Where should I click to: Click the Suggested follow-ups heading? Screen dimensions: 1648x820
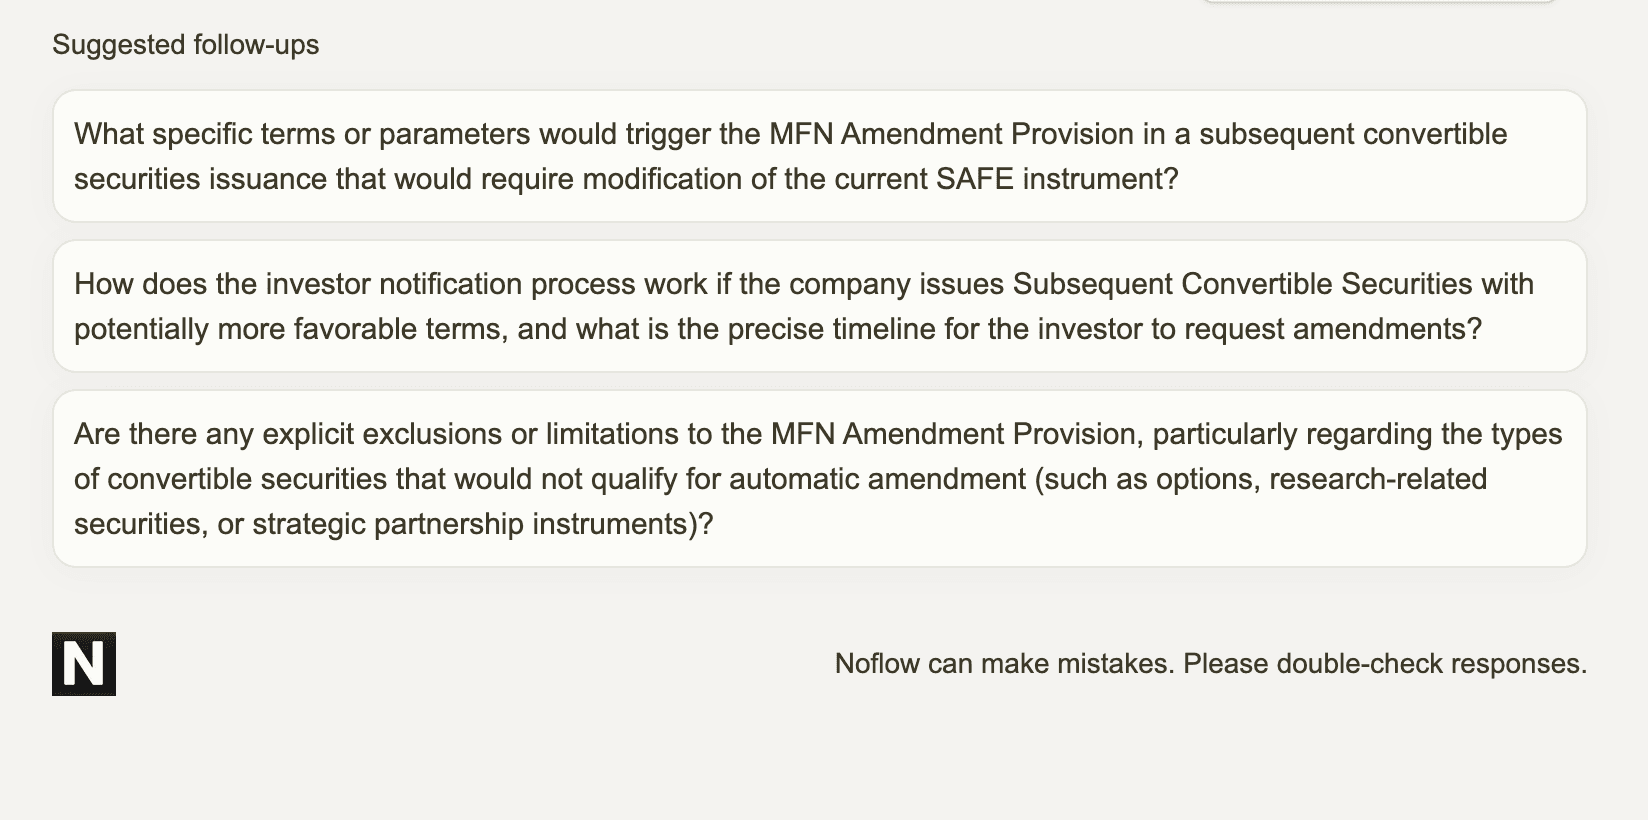(x=186, y=45)
